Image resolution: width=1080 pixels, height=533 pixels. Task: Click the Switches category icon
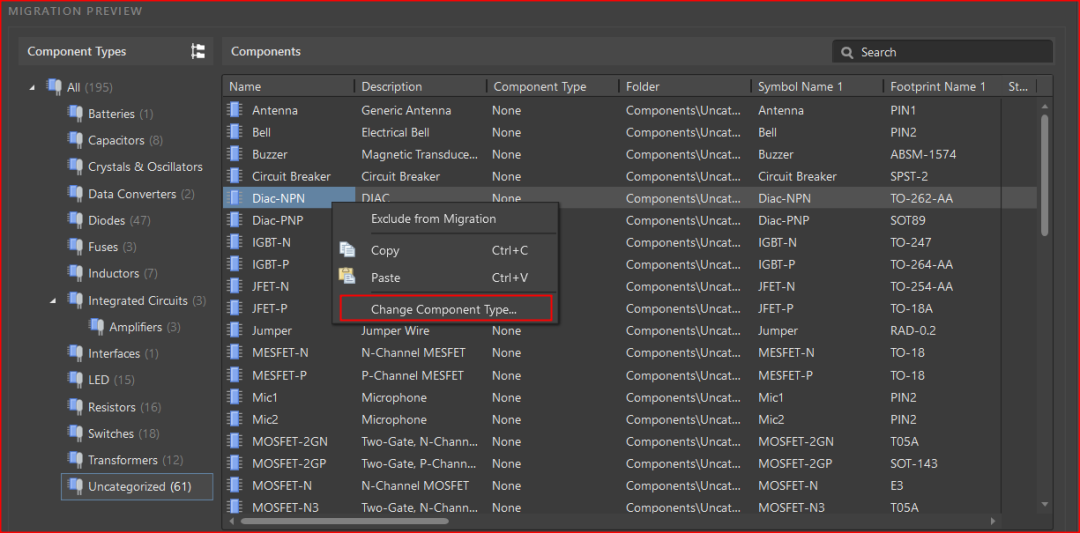tap(74, 434)
